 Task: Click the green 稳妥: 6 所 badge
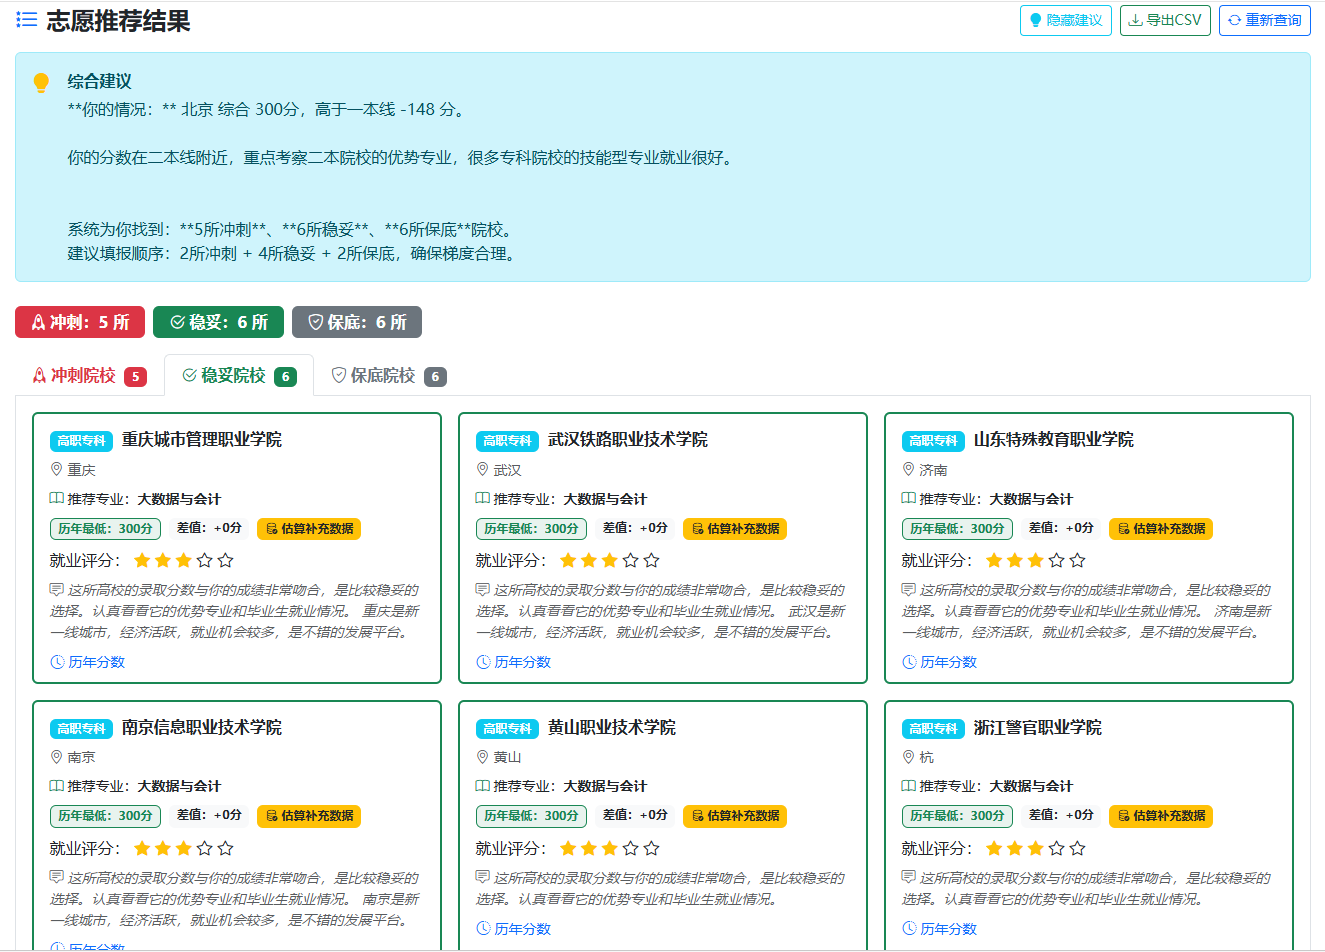[218, 322]
